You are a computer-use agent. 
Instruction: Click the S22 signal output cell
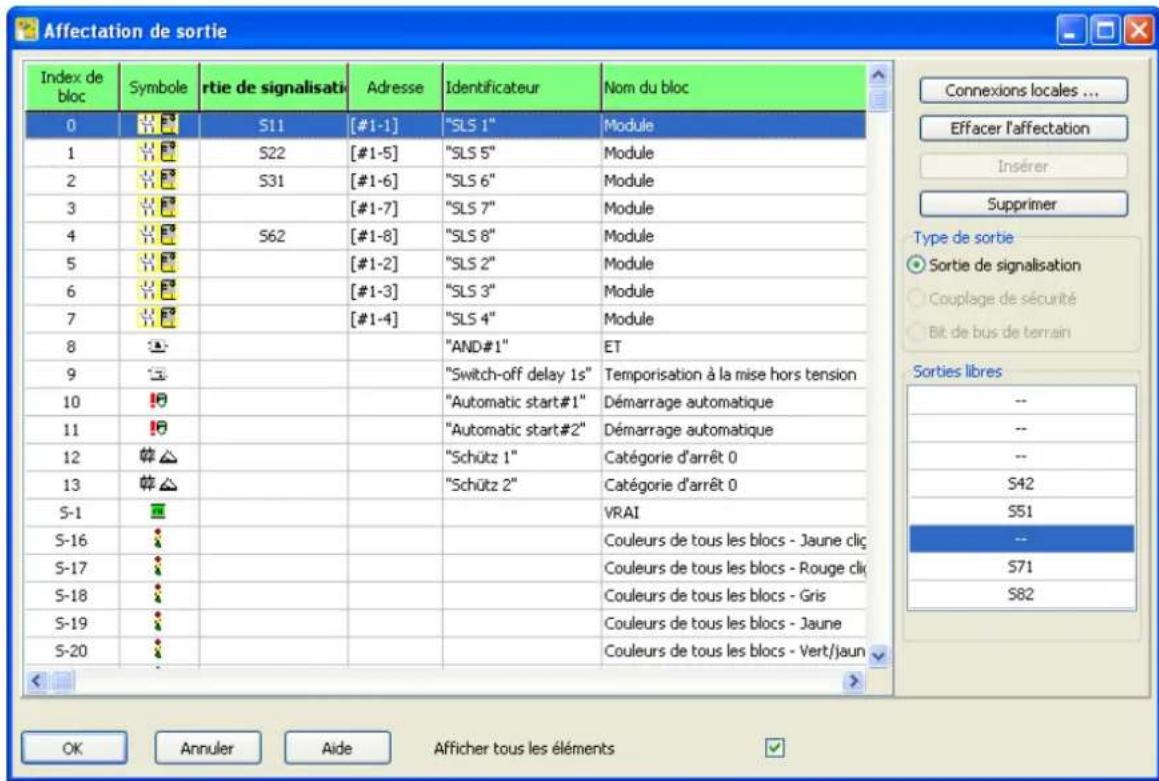click(x=273, y=153)
